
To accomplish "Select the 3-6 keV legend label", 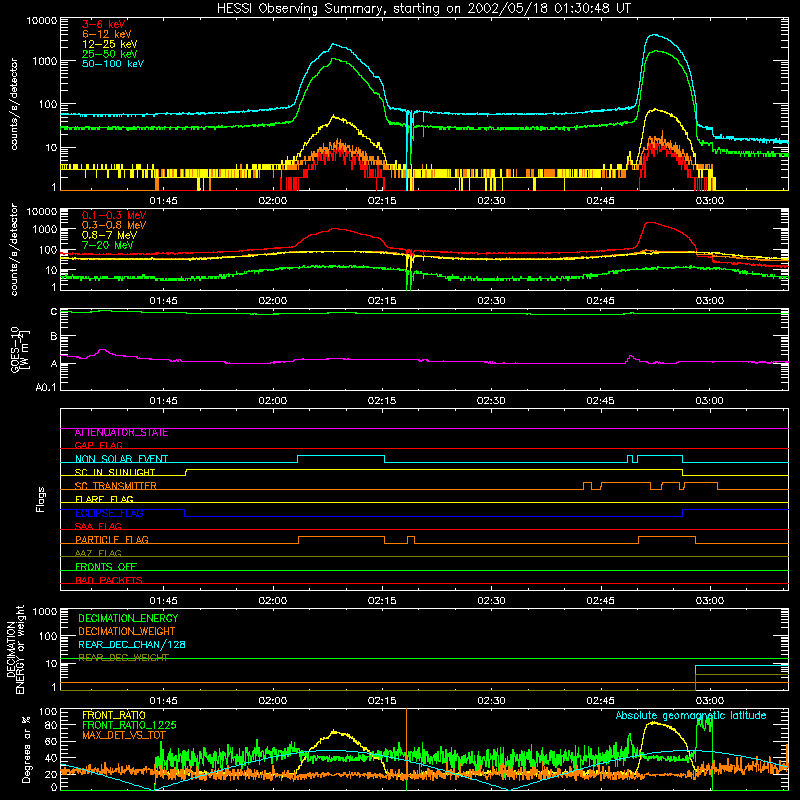I will coord(104,24).
